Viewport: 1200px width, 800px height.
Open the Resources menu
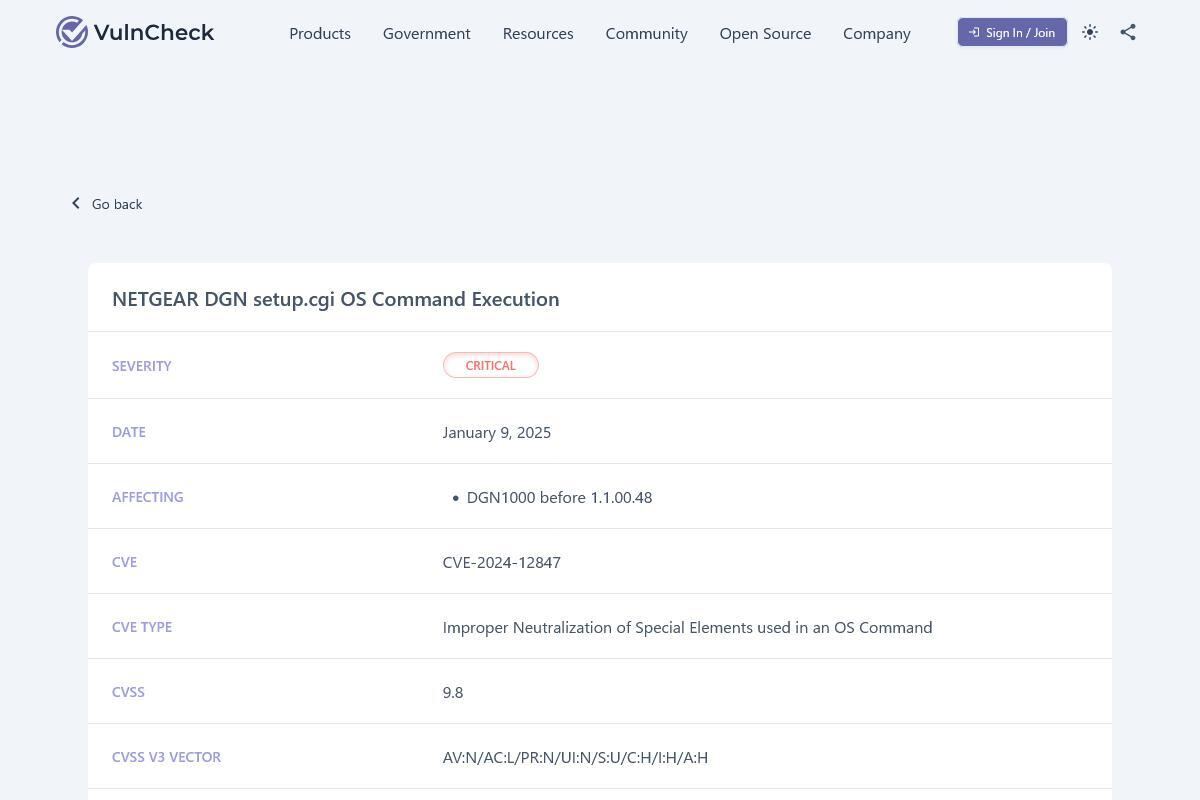click(538, 33)
